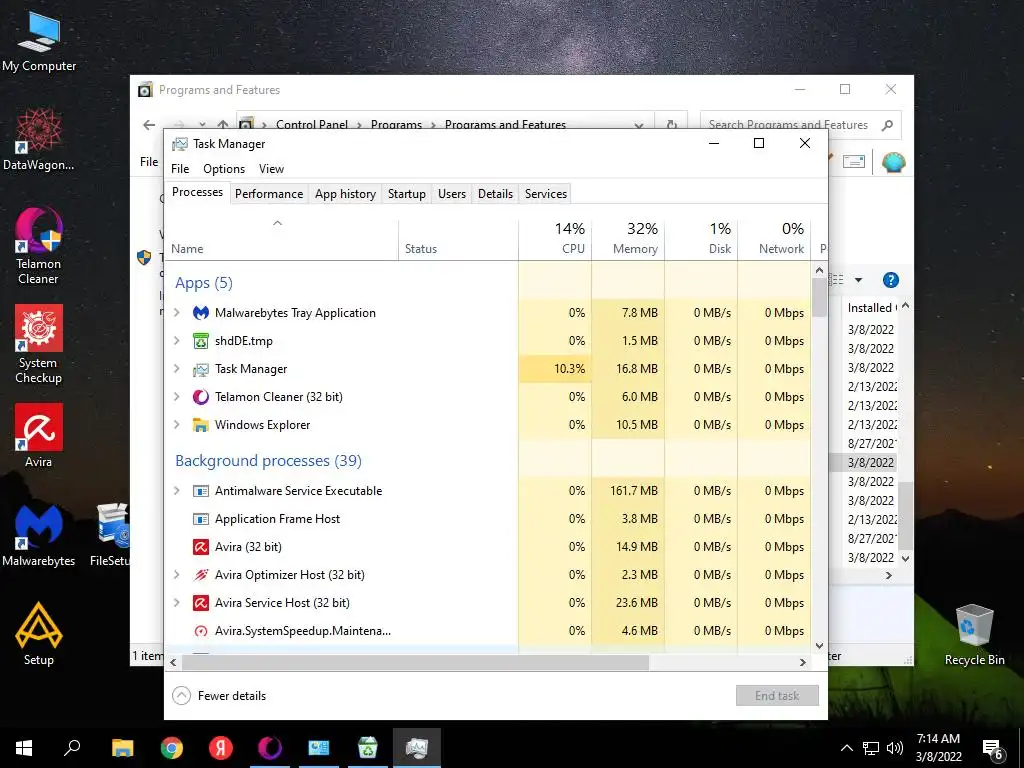1024x768 pixels.
Task: Expand the Avira Service Host row
Action: tap(176, 603)
